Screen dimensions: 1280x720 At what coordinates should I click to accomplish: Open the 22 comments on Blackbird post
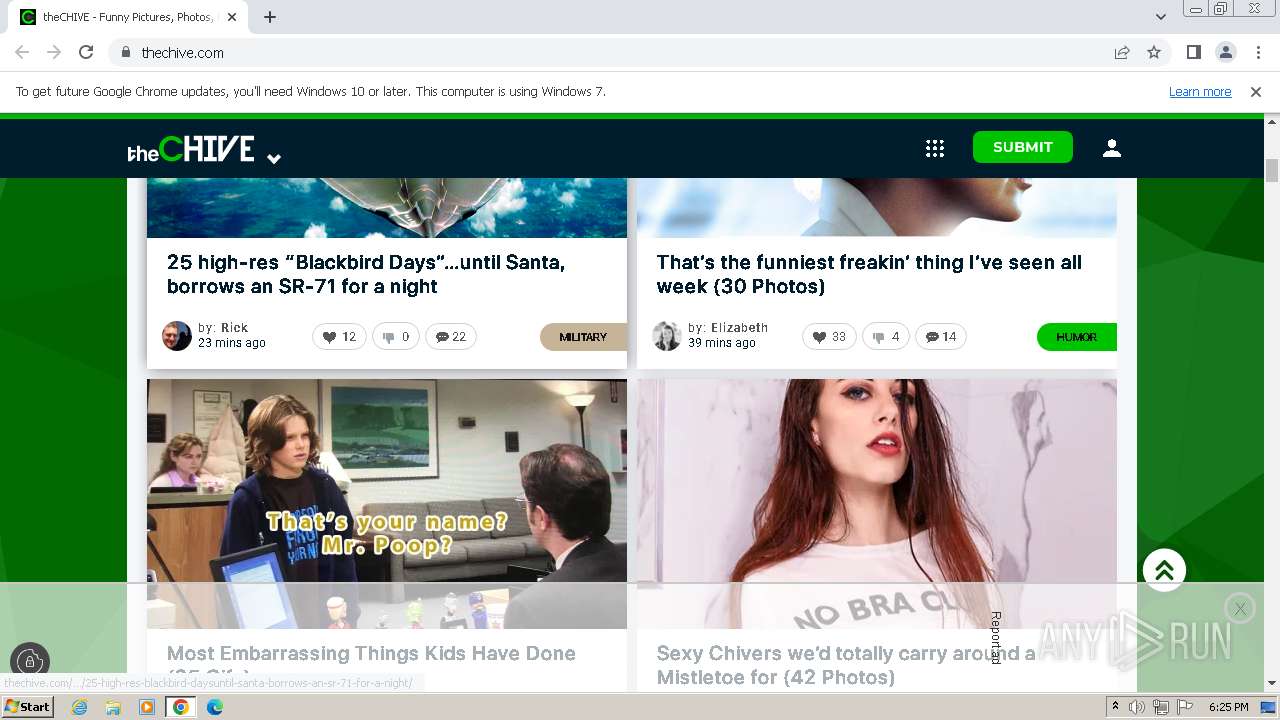tap(451, 337)
